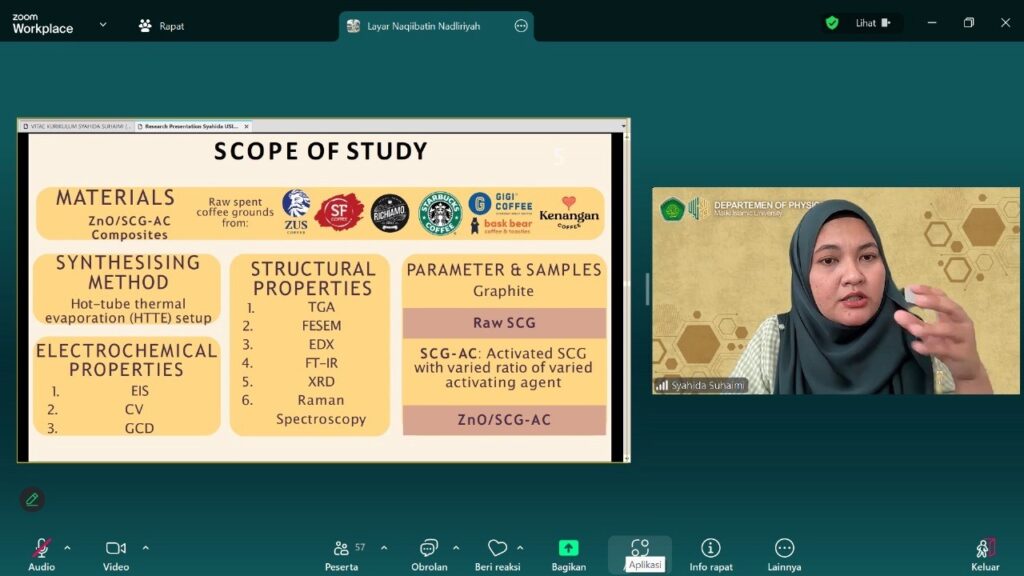Click the Beri reaksi heart icon
The height and width of the screenshot is (576, 1024).
(x=497, y=548)
